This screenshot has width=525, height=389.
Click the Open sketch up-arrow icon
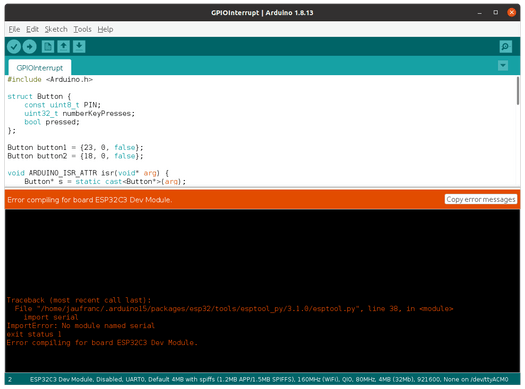point(63,47)
